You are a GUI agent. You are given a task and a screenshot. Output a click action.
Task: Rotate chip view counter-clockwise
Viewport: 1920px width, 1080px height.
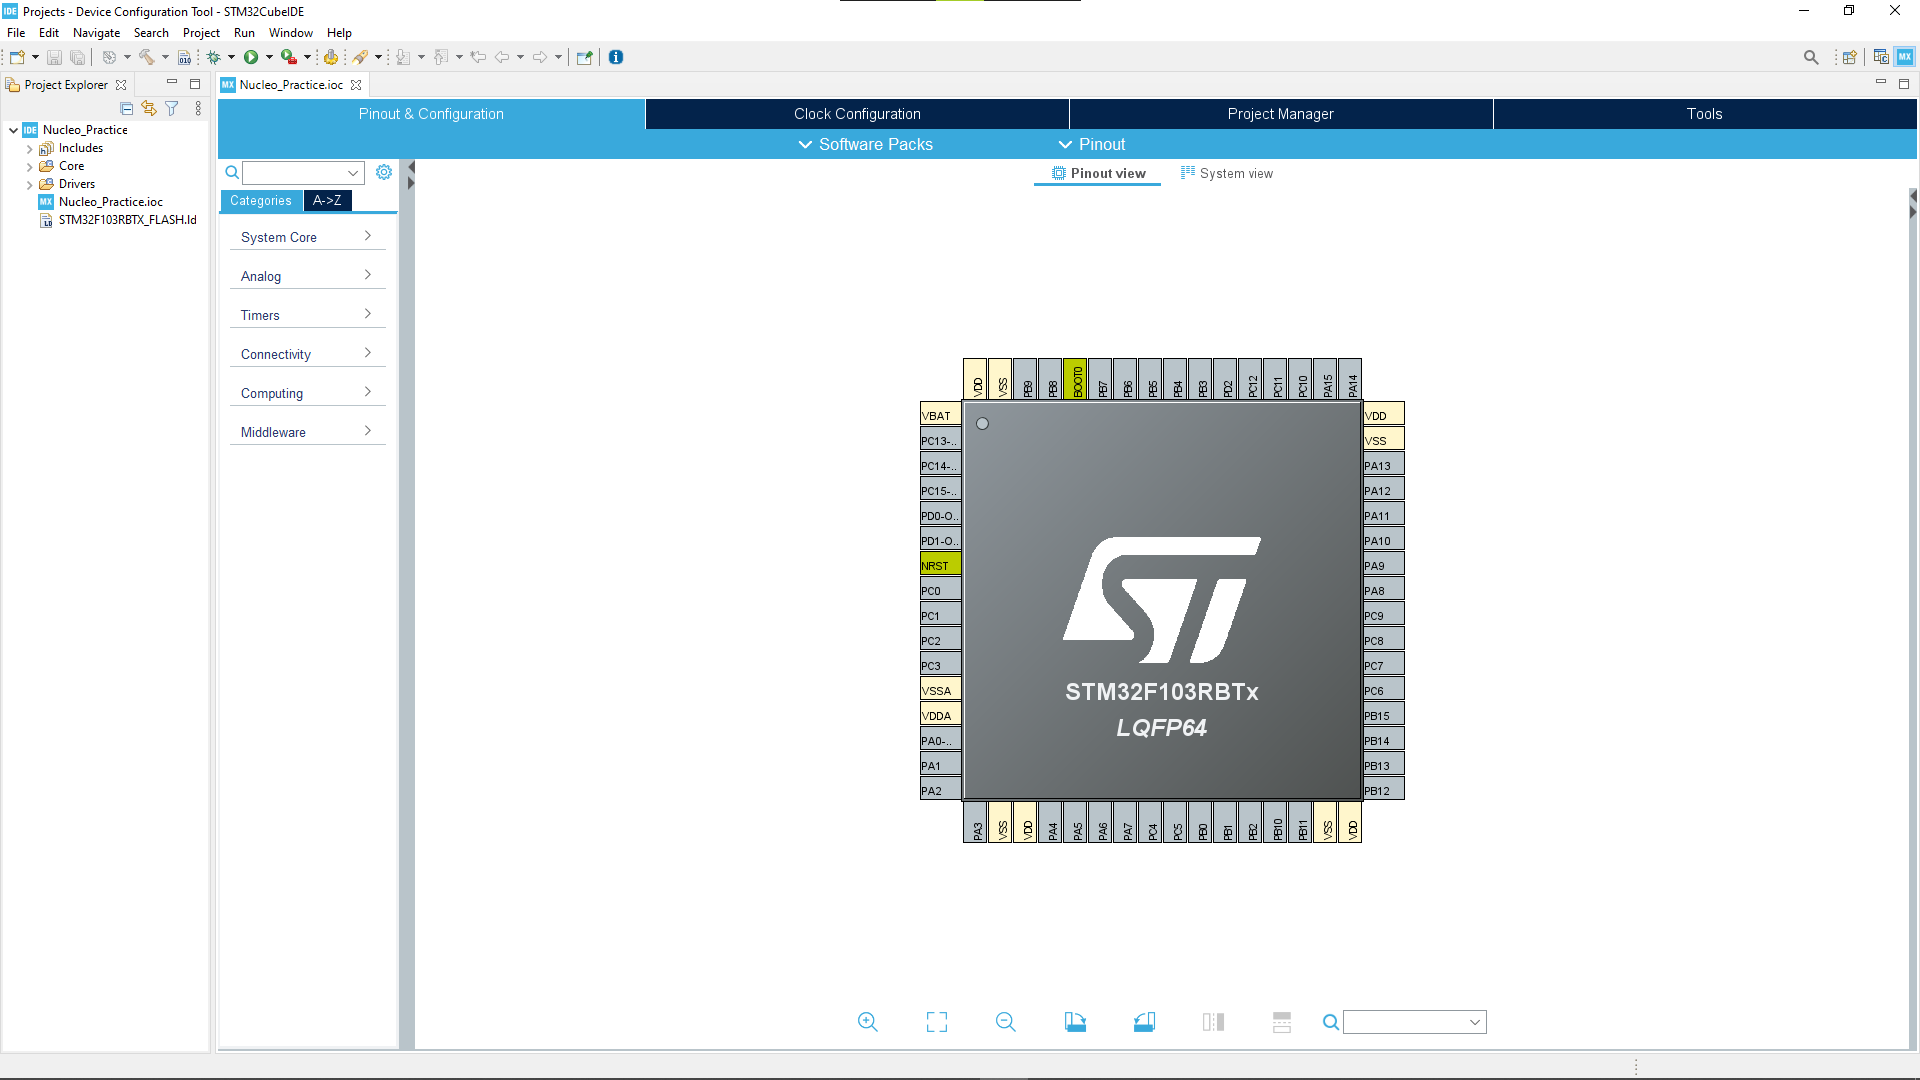(1144, 1022)
